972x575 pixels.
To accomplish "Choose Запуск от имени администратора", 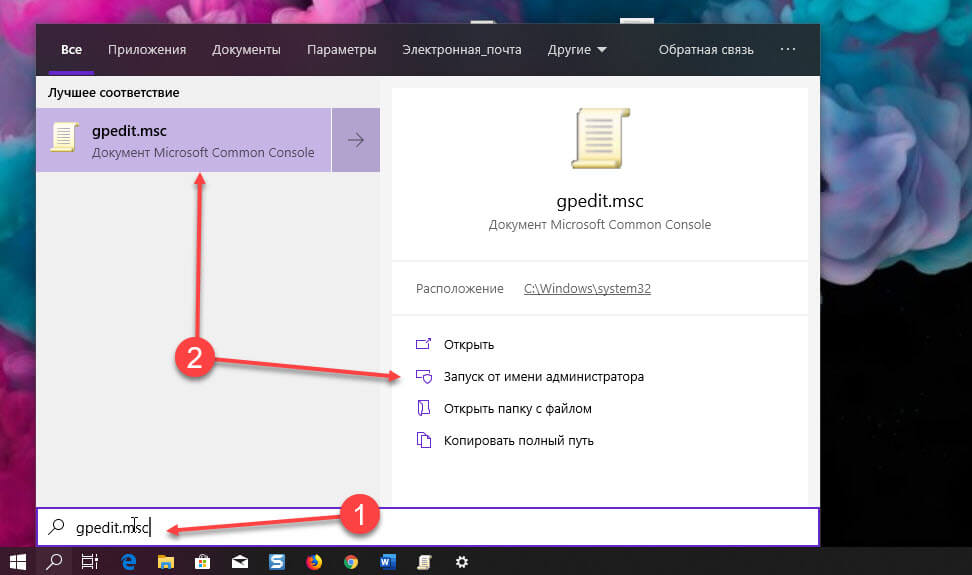I will tap(544, 377).
